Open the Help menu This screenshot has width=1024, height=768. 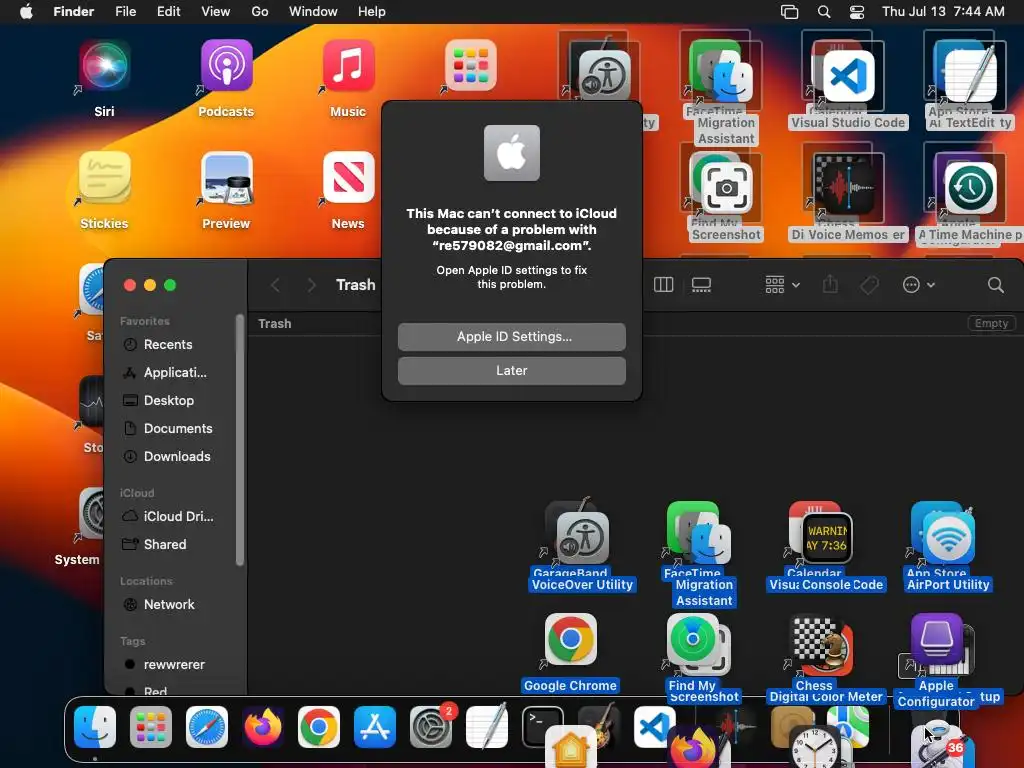coord(372,11)
